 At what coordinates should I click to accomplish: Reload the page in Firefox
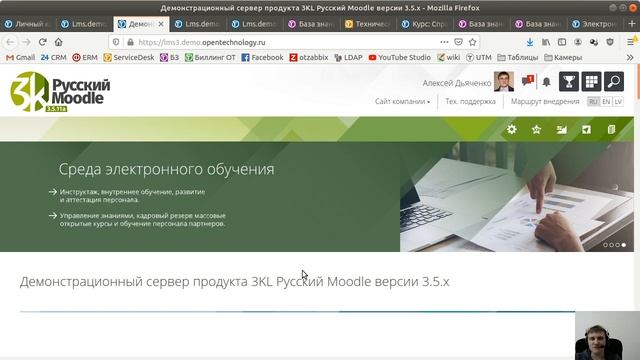pyautogui.click(x=42, y=42)
